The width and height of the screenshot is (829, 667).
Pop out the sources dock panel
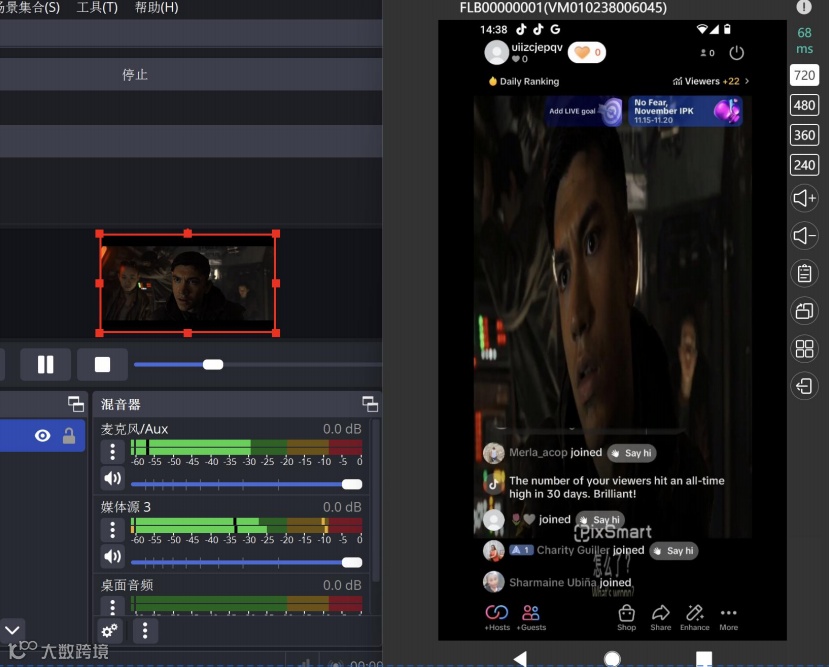76,404
